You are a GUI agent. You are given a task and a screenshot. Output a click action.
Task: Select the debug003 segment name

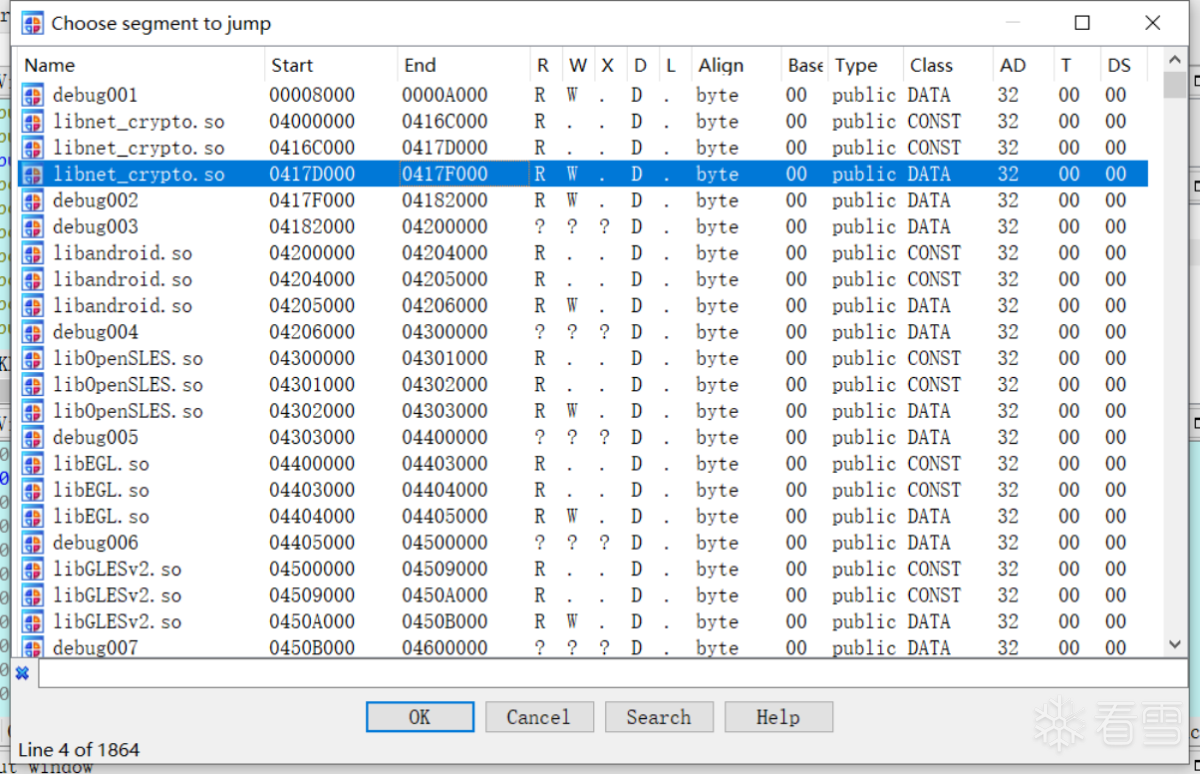95,227
